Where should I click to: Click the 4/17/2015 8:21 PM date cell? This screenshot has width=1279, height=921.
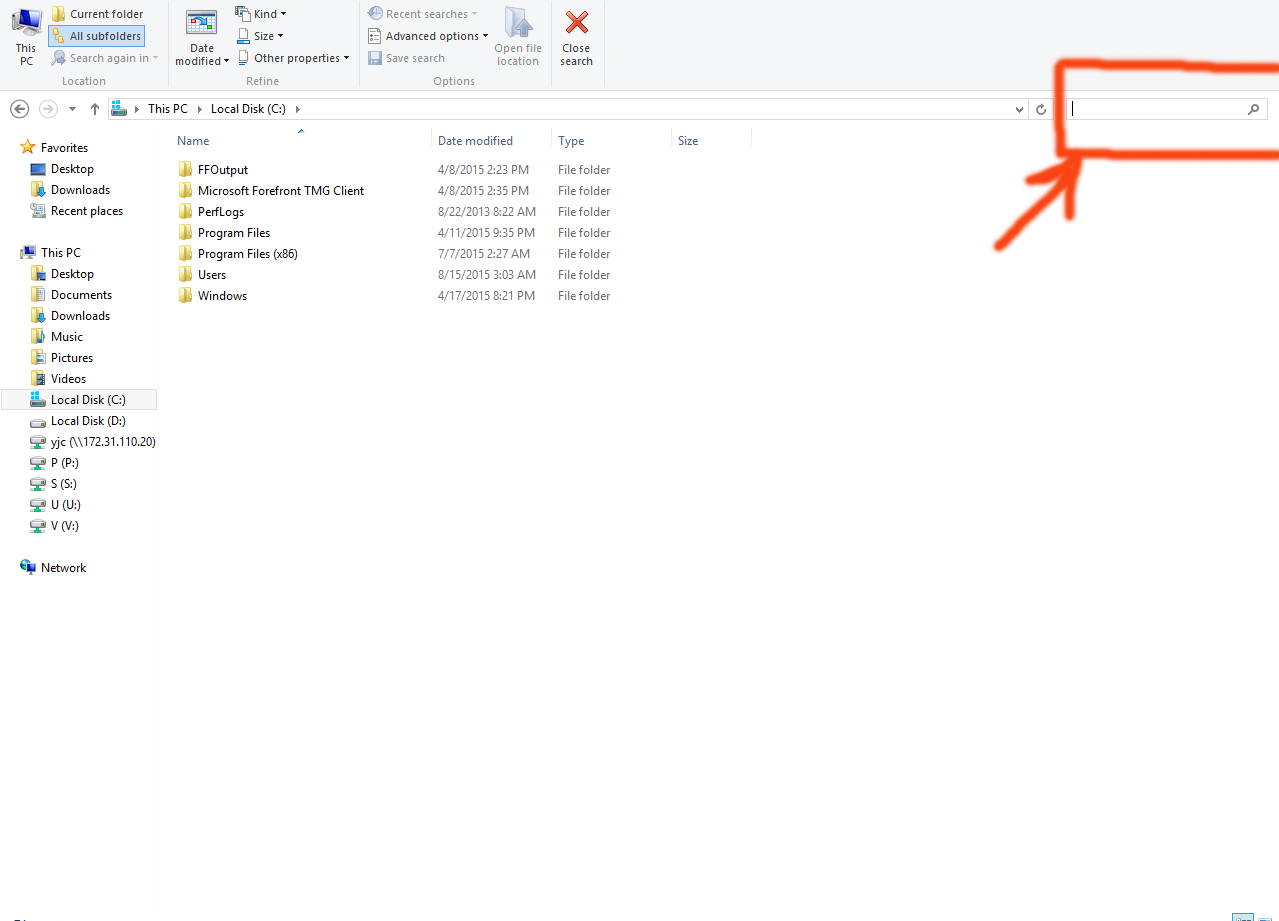click(486, 296)
